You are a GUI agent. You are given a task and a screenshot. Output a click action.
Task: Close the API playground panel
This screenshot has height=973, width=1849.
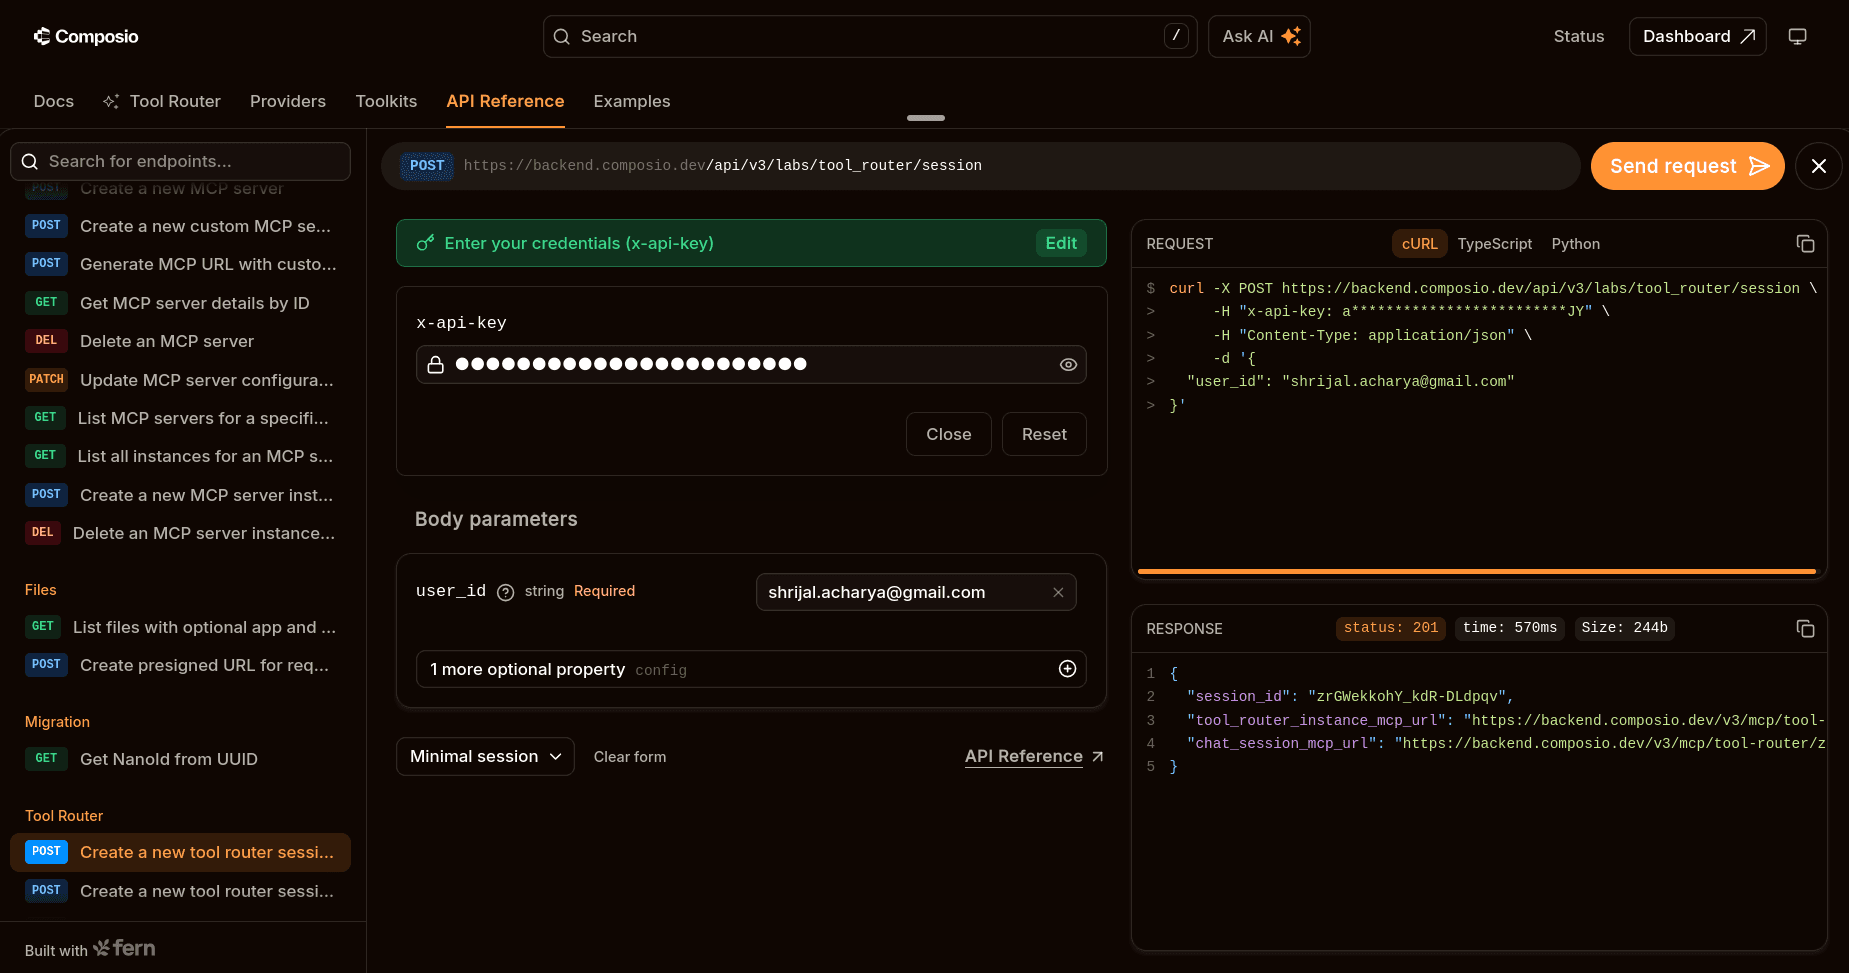tap(1818, 166)
